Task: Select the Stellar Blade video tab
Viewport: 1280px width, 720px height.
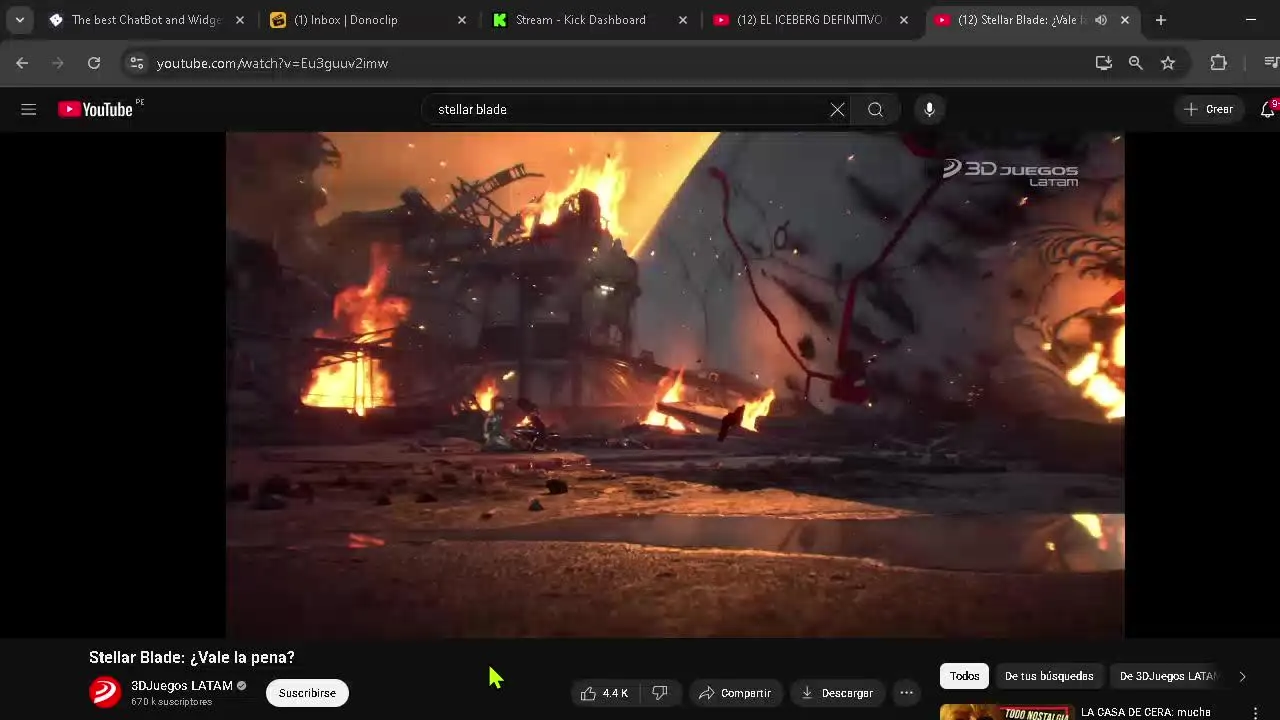Action: (x=1010, y=20)
